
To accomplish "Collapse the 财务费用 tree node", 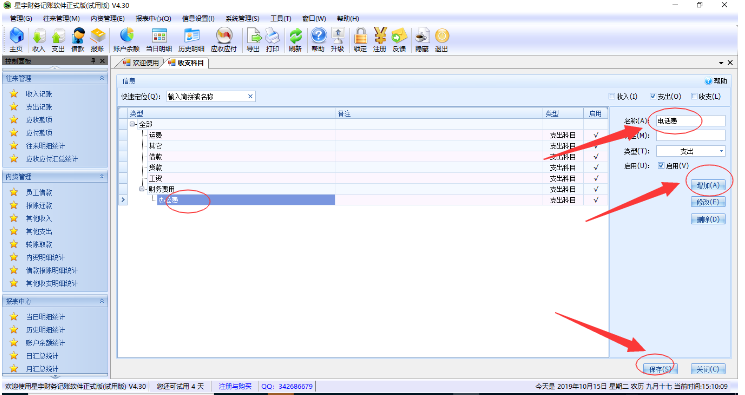I will click(142, 189).
